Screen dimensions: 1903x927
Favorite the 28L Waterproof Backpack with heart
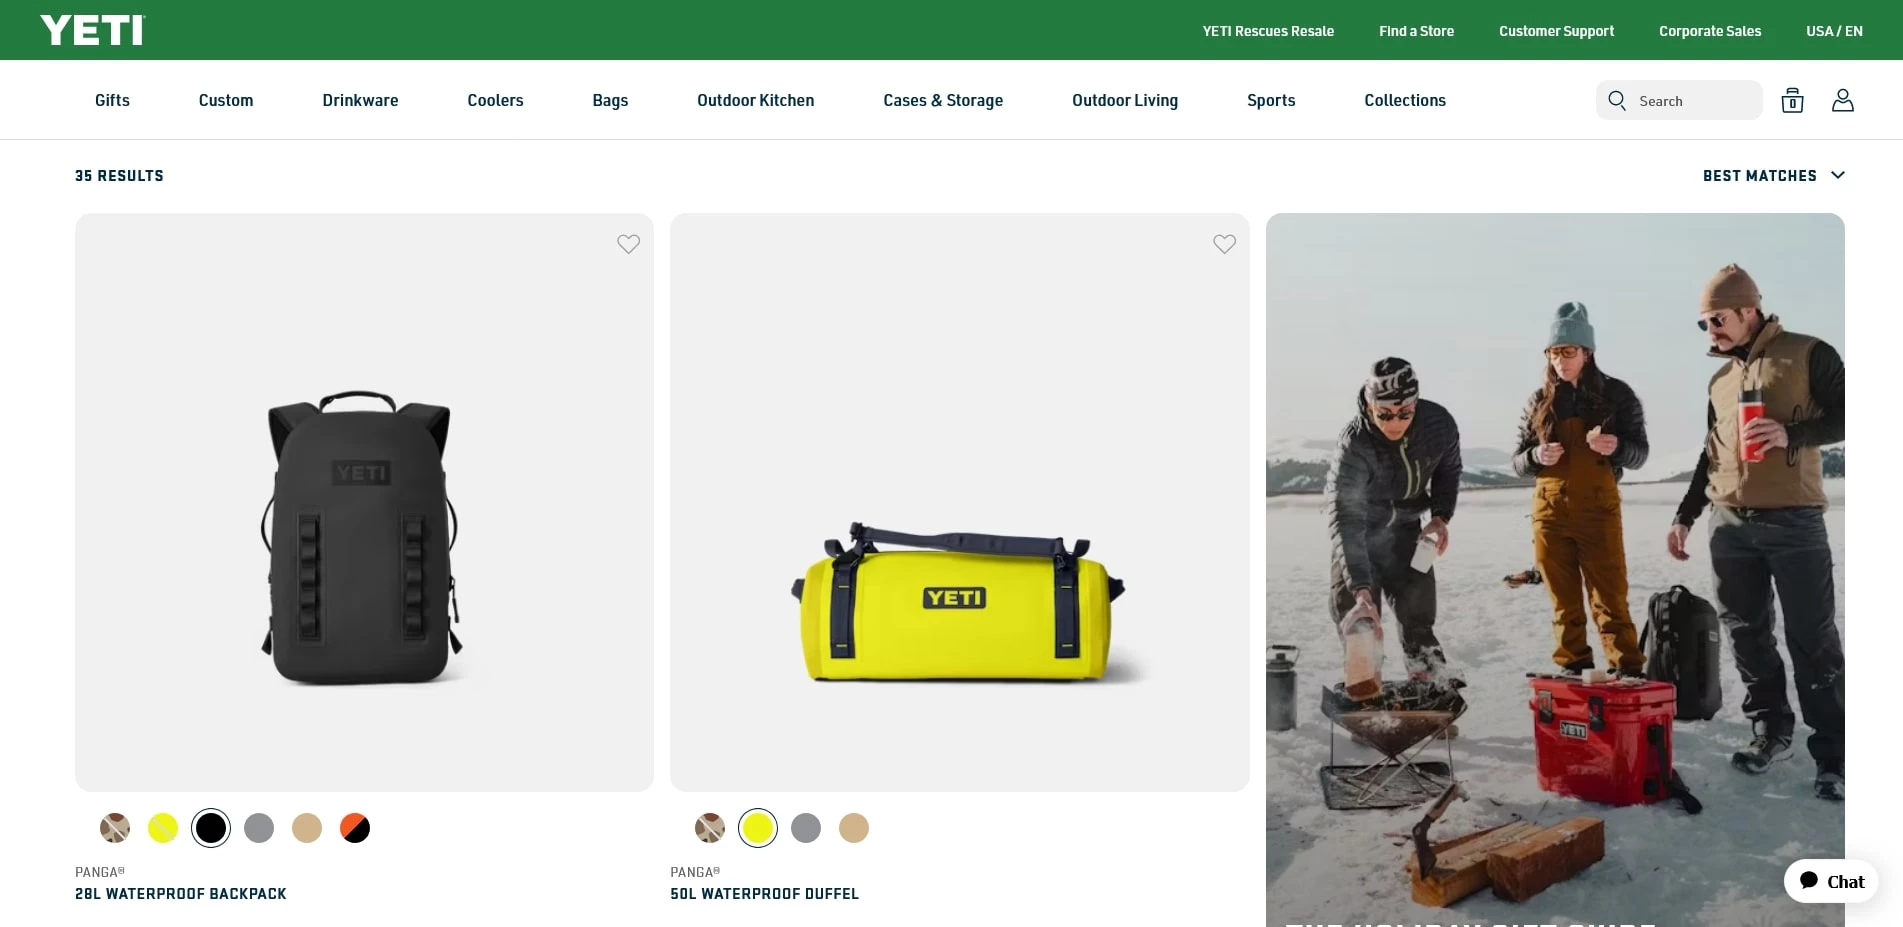coord(628,244)
